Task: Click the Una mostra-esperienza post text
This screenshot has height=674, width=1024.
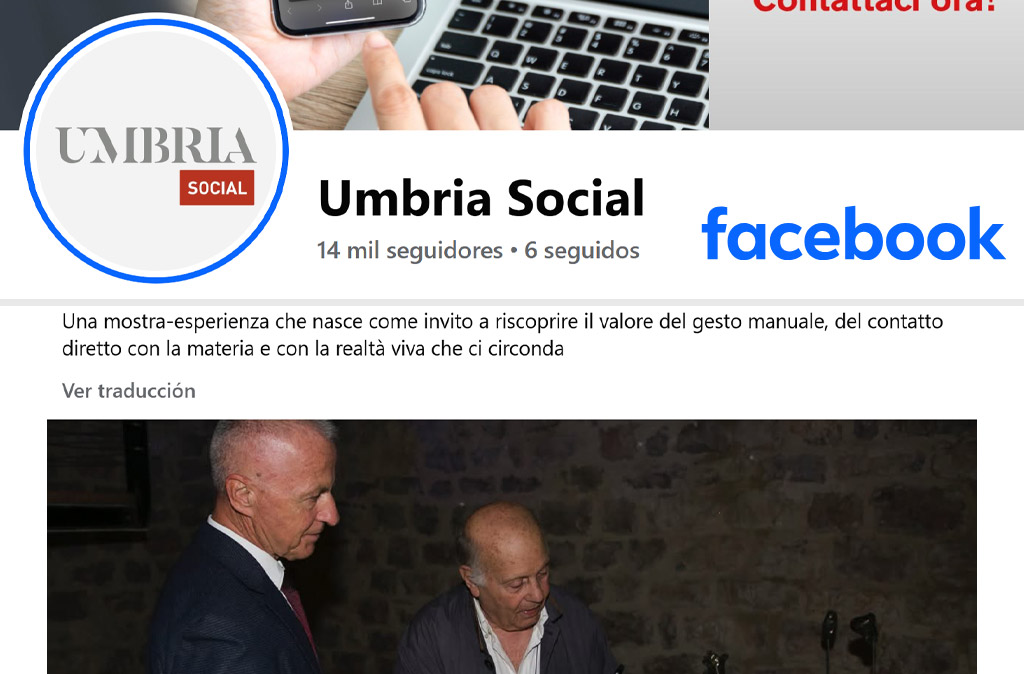Action: pyautogui.click(x=502, y=335)
